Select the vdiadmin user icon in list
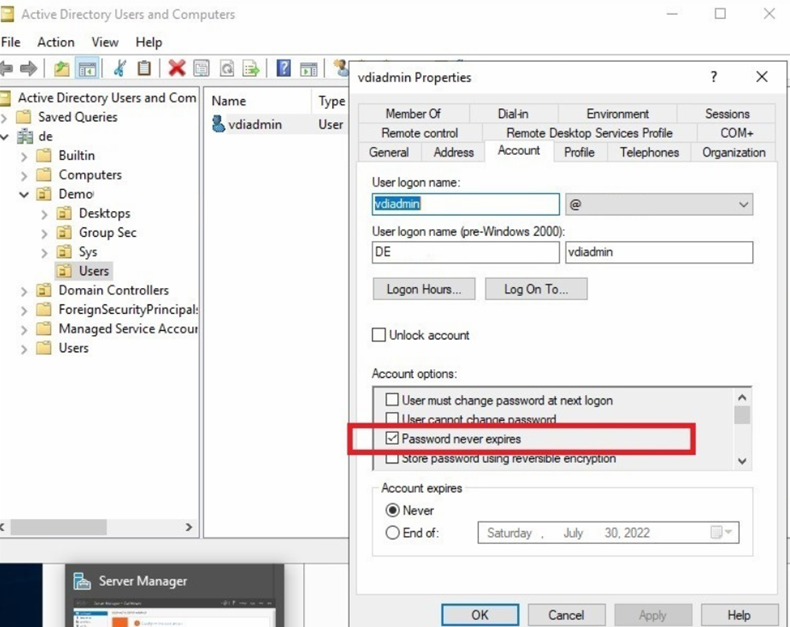The width and height of the screenshot is (790, 627). point(219,125)
